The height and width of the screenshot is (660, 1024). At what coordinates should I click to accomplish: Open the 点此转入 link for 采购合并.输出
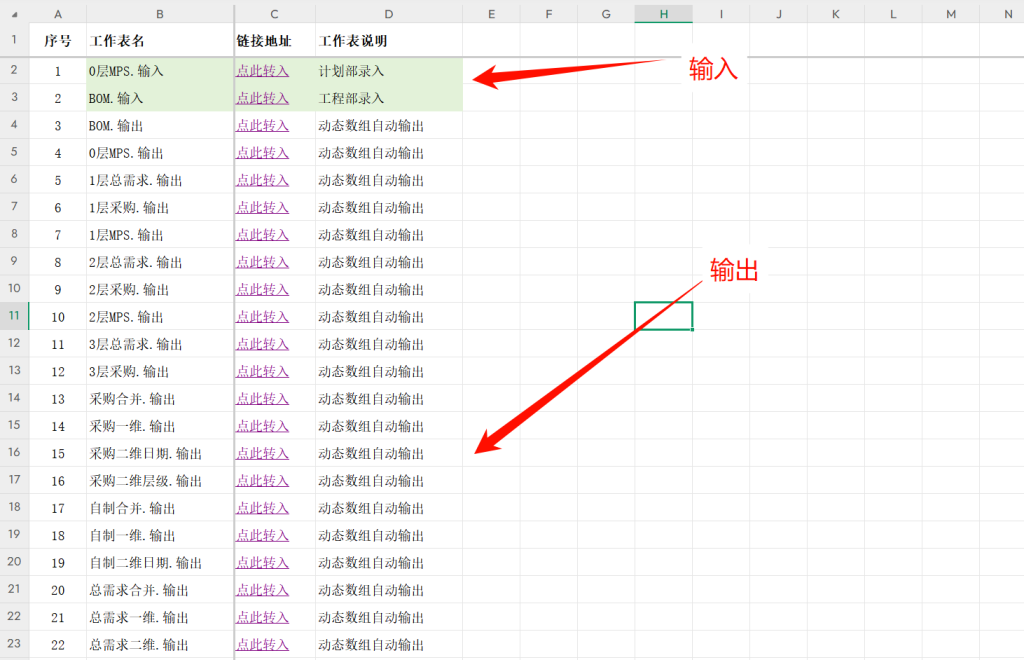click(262, 400)
